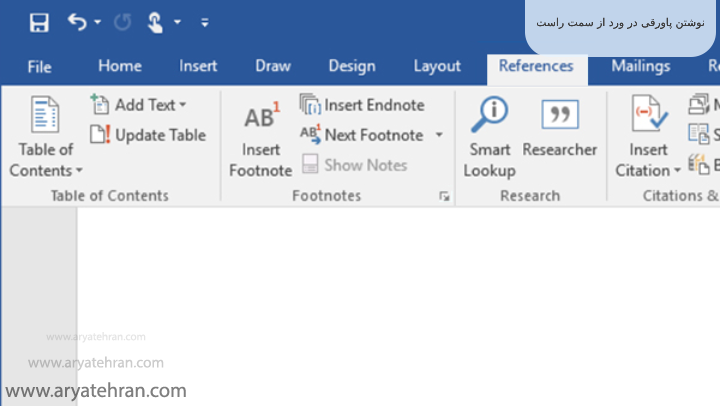Expand the Add Text dropdown
The width and height of the screenshot is (720, 406).
(x=182, y=105)
